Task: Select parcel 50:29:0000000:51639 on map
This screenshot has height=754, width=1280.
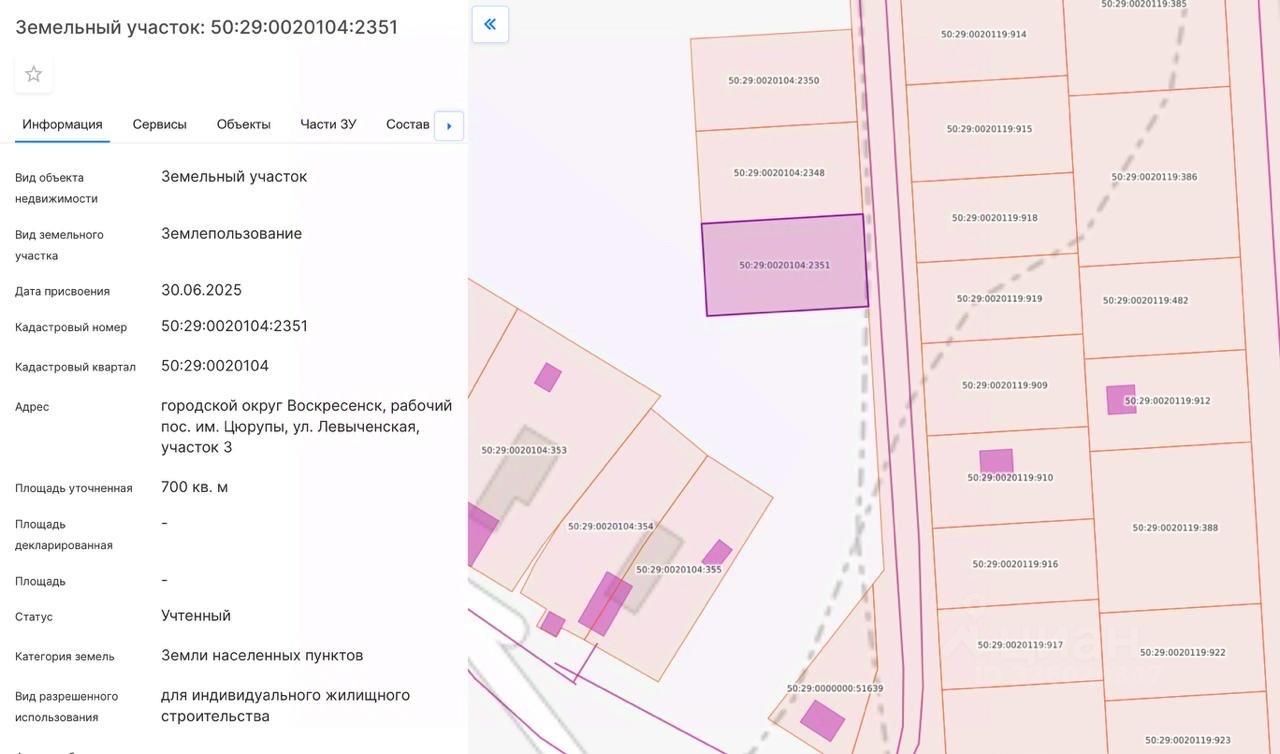Action: click(835, 688)
